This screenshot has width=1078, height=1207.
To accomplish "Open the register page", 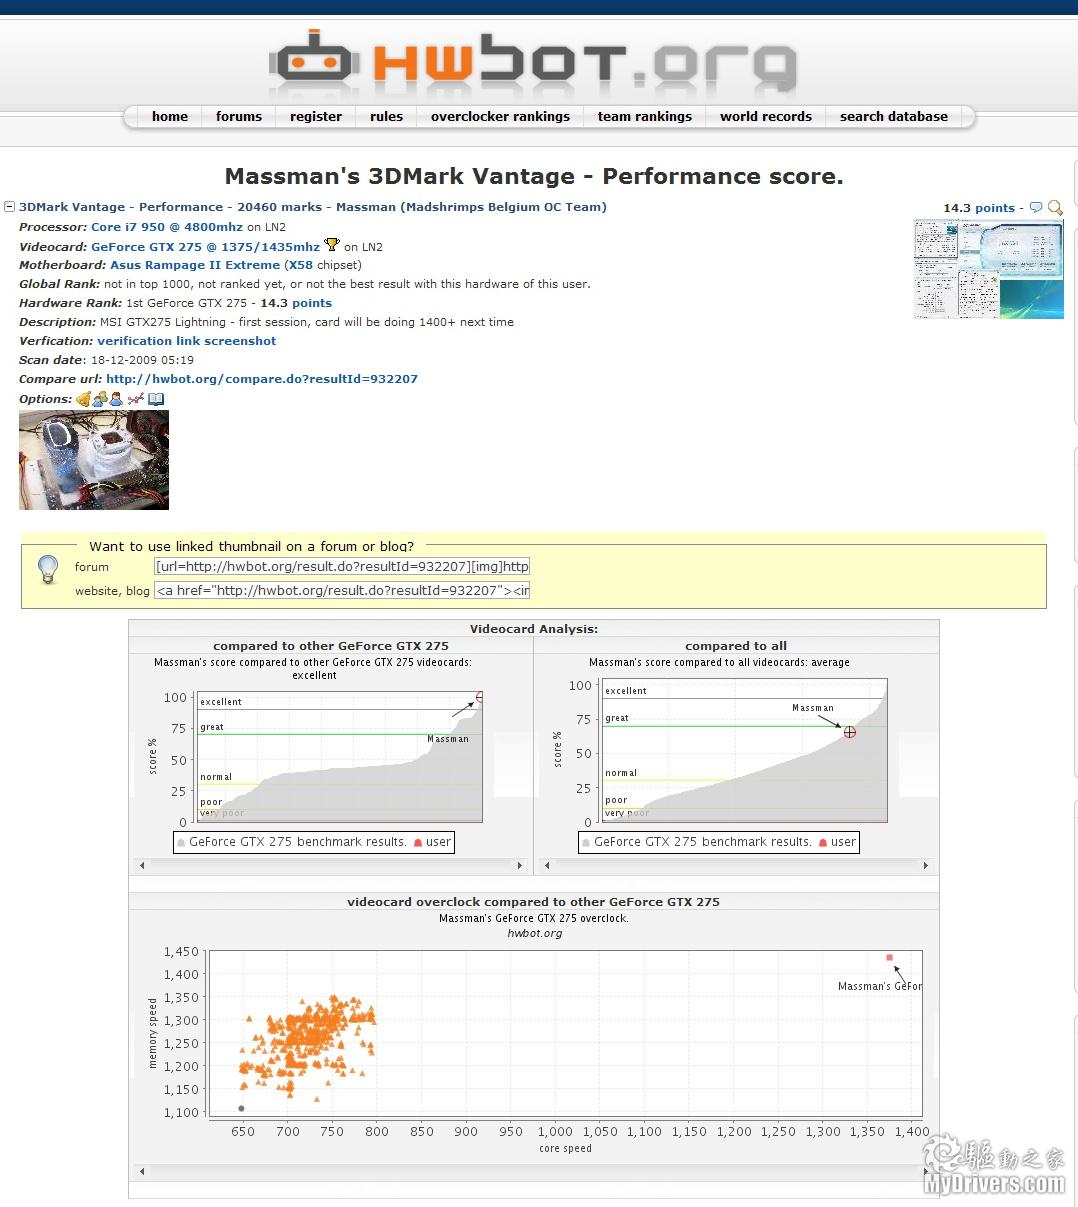I will point(316,117).
